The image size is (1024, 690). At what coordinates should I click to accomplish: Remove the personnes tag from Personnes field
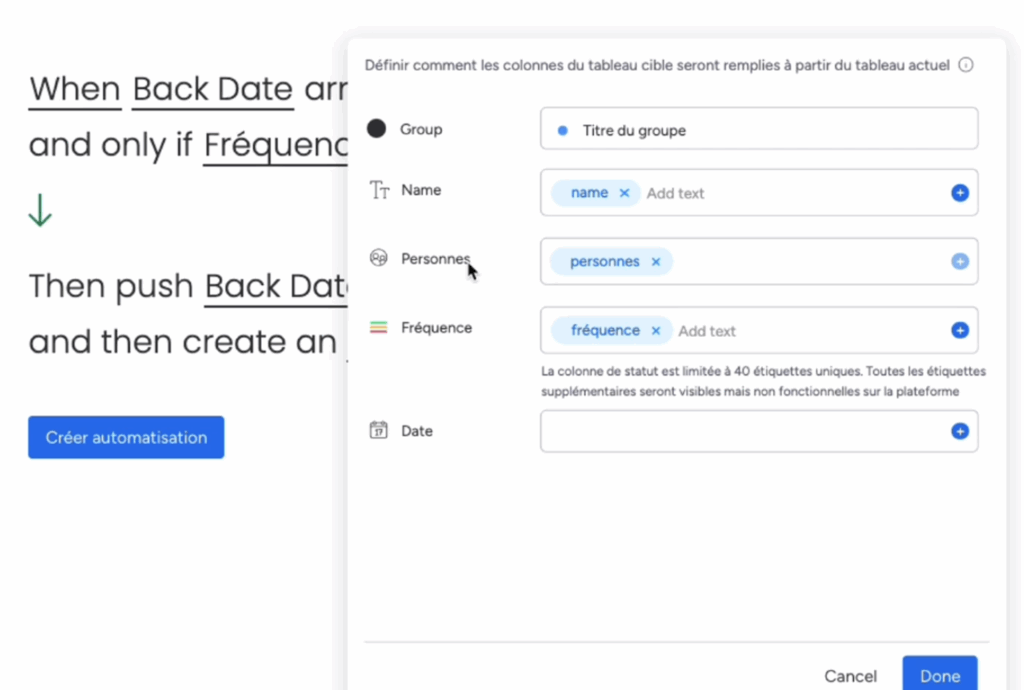pos(656,261)
